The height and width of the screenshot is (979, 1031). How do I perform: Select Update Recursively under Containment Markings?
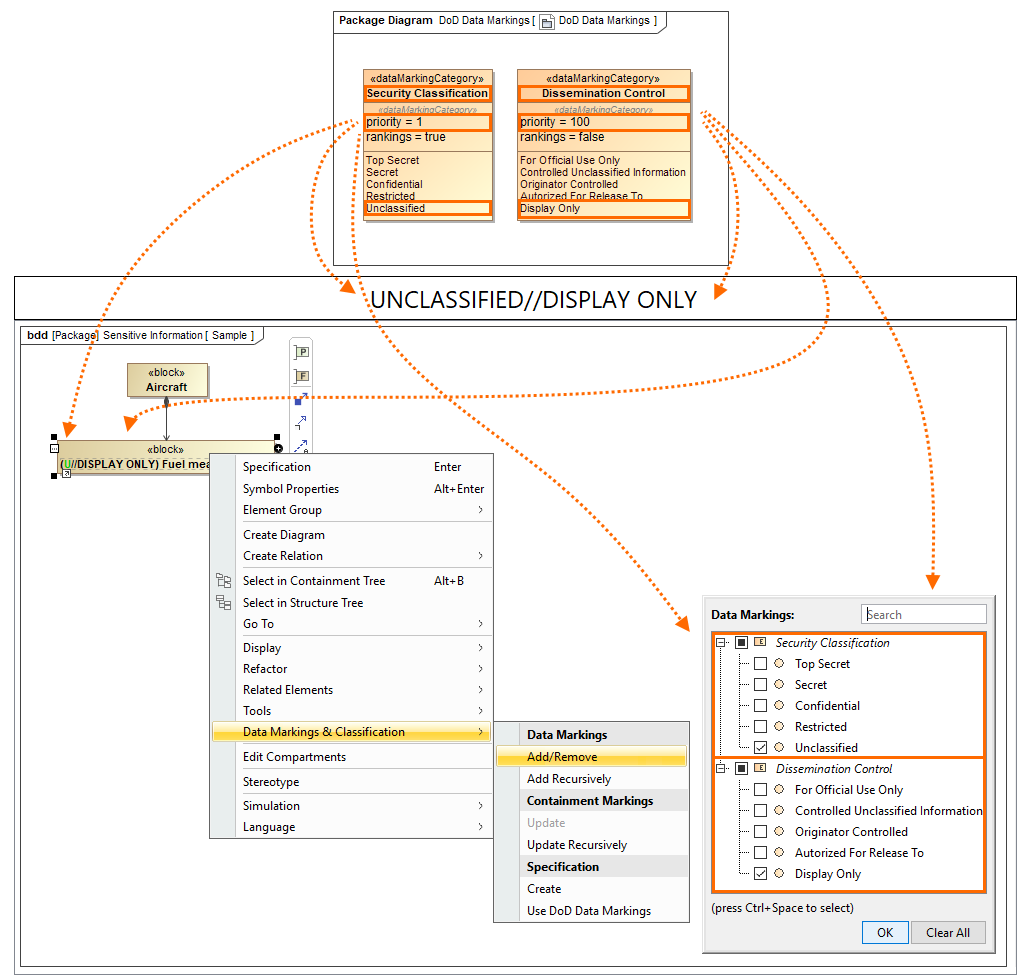pos(591,845)
